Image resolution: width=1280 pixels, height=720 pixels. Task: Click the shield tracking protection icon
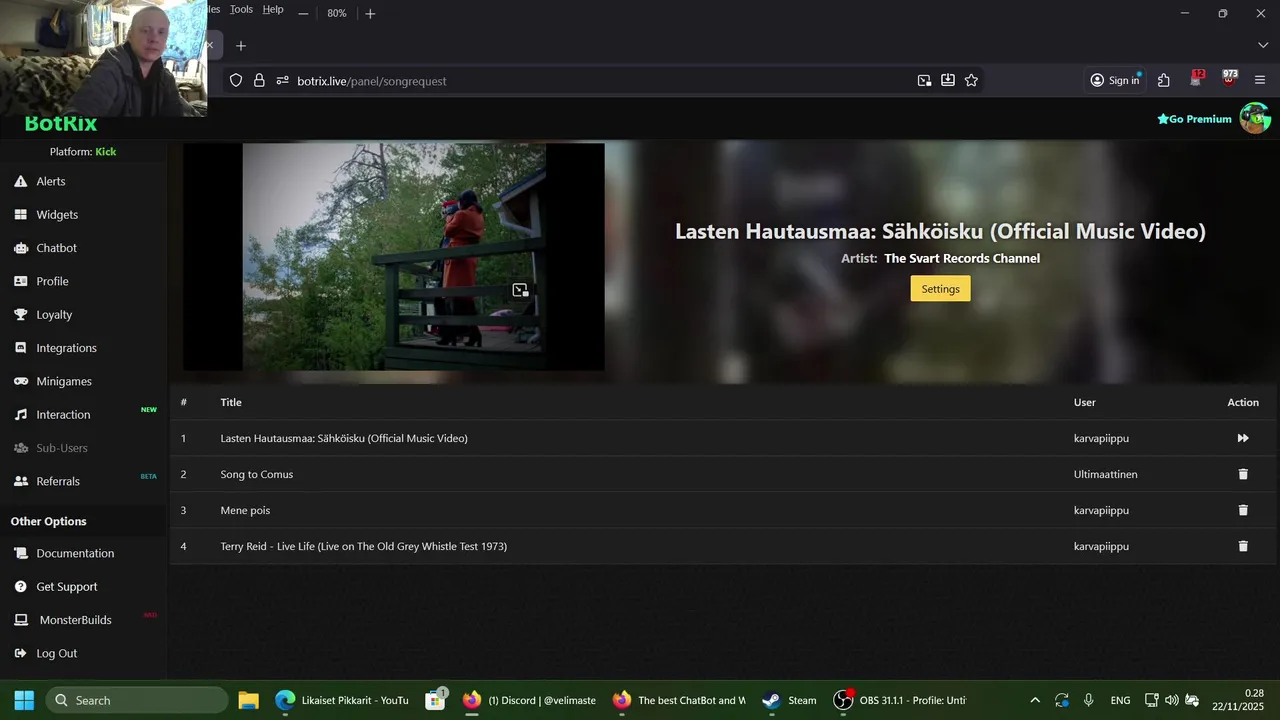point(236,81)
